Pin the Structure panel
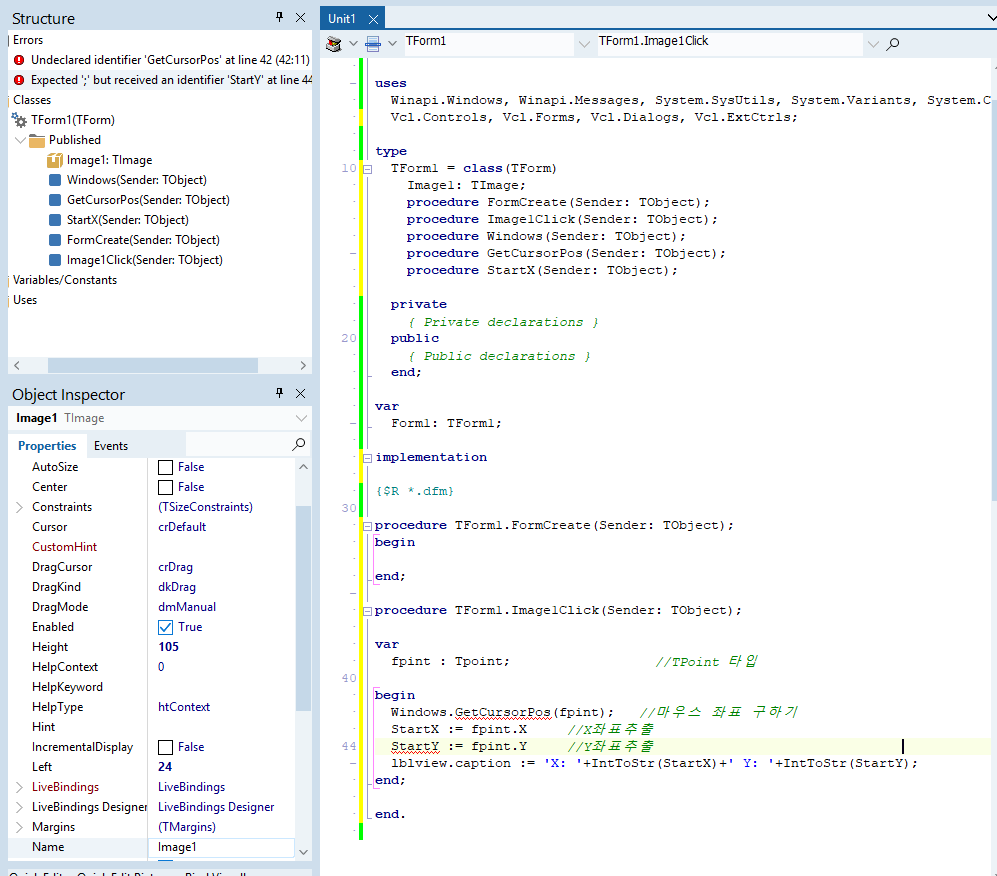 280,18
